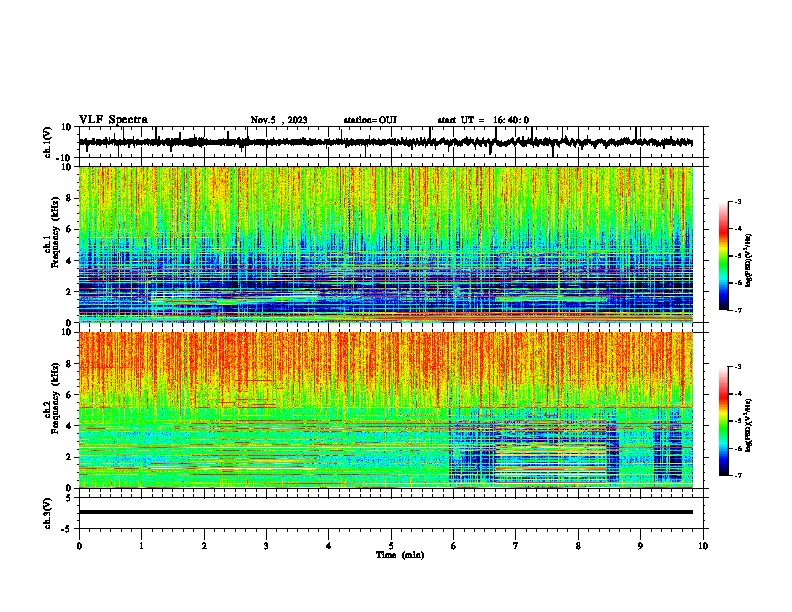The width and height of the screenshot is (792, 612).
Task: Select the "Time (min)" axis label
Action: pyautogui.click(x=400, y=555)
